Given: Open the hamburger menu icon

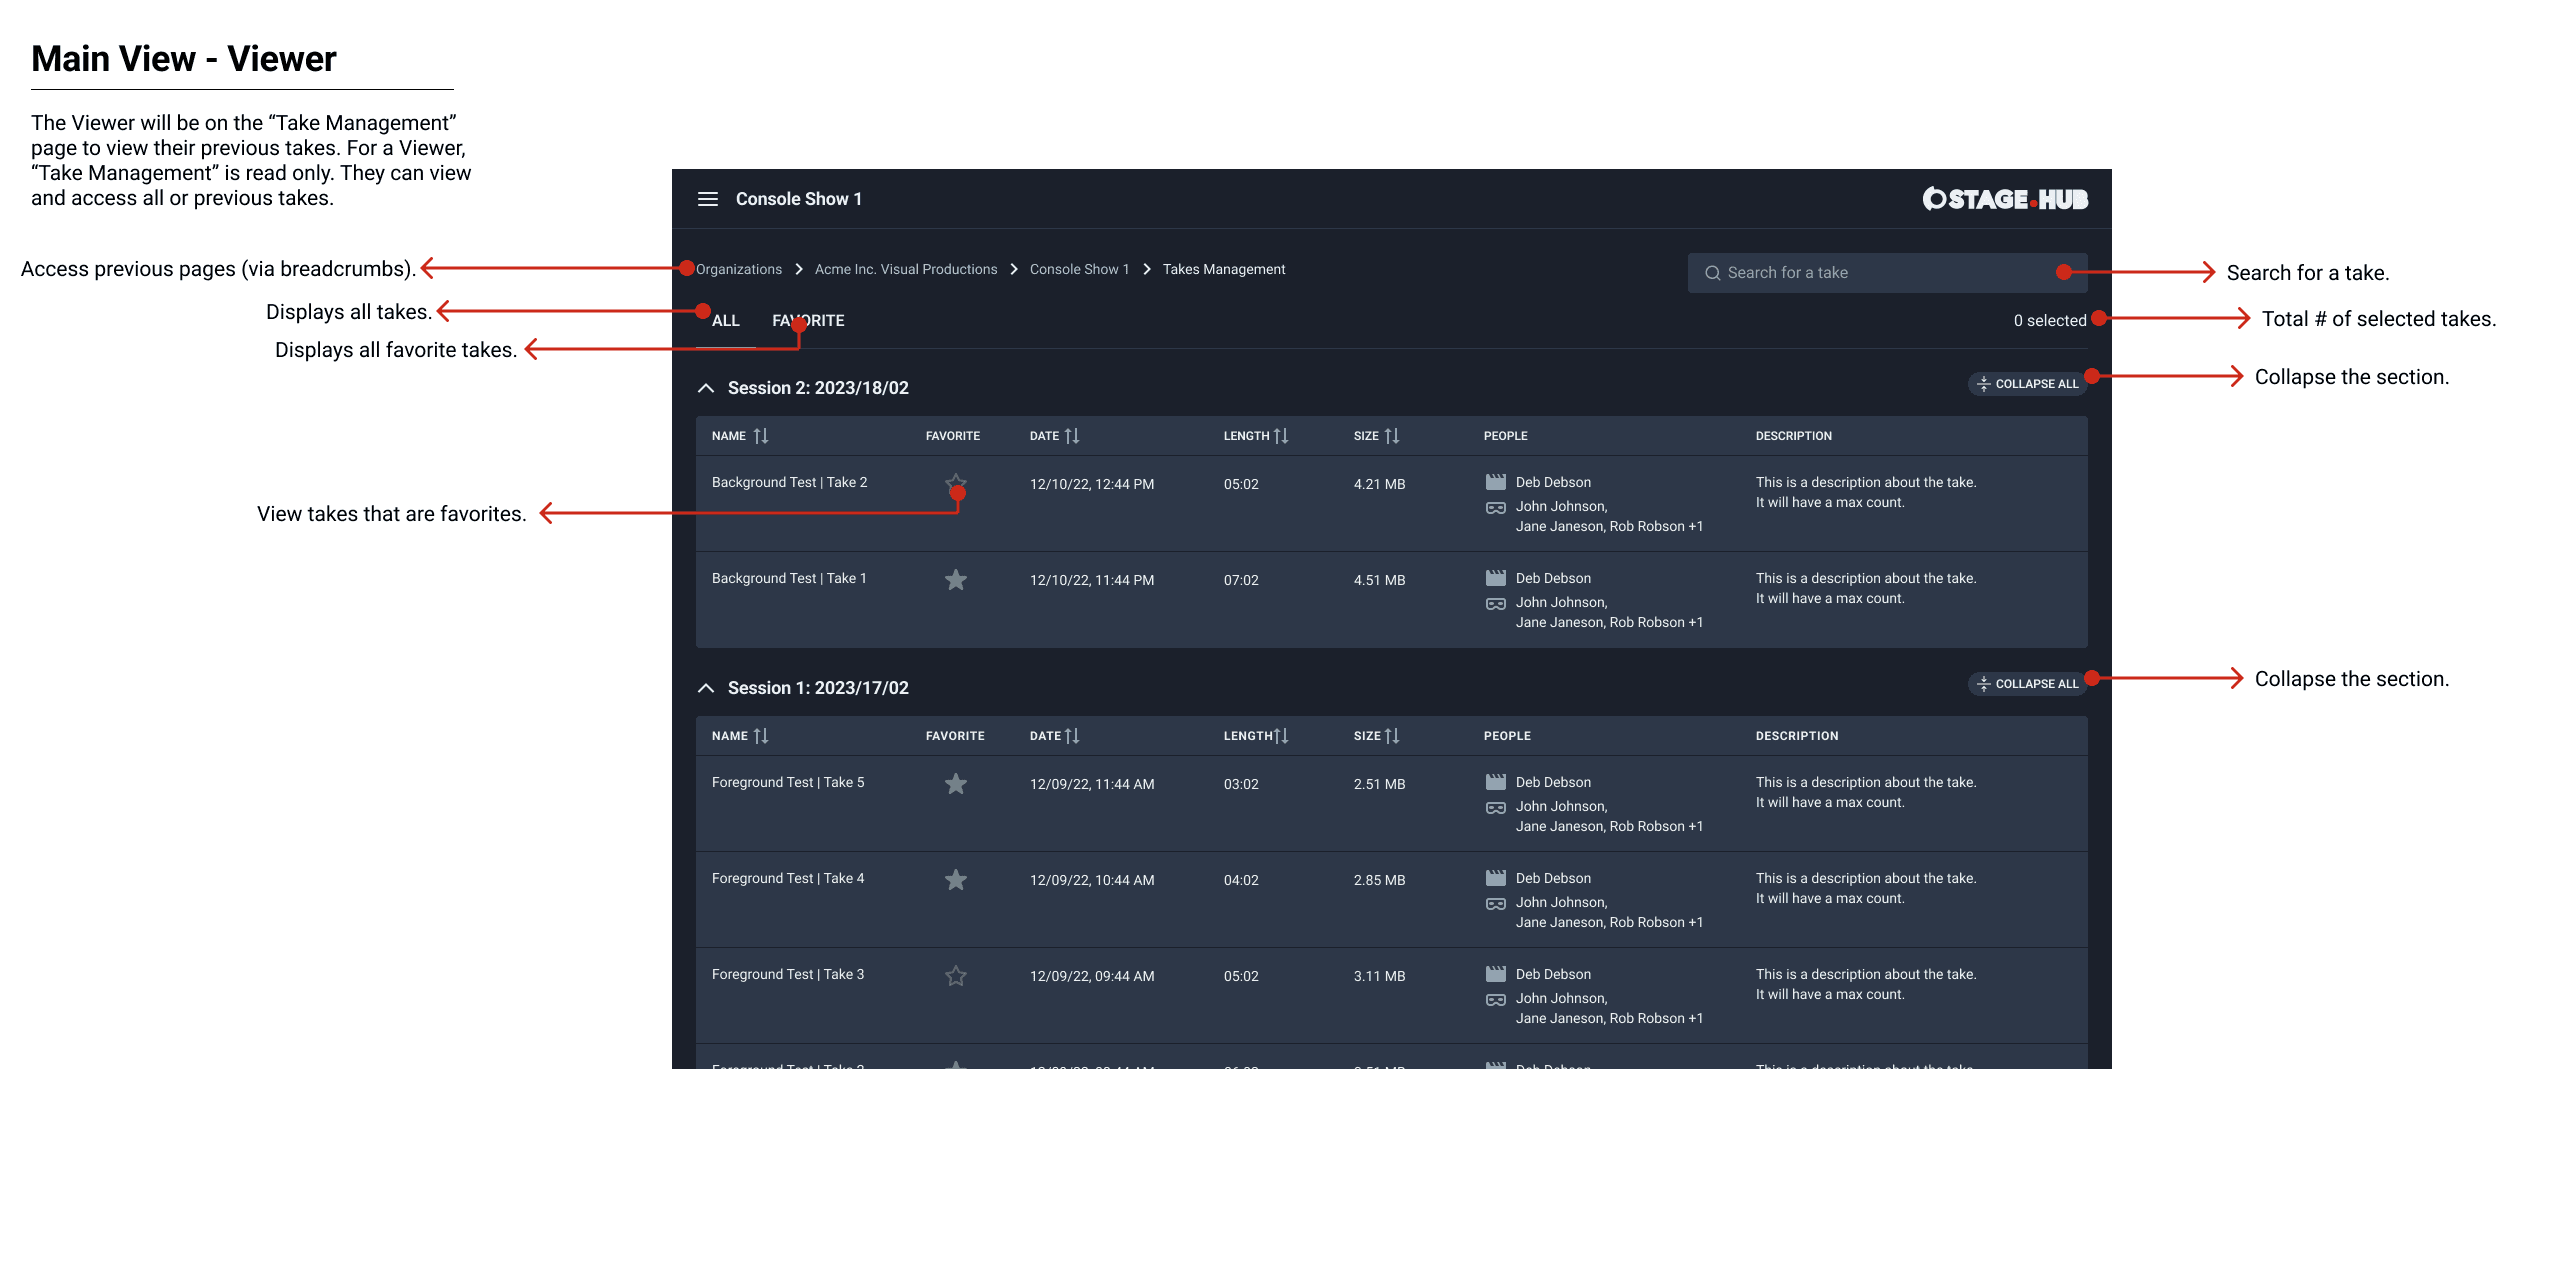Looking at the screenshot, I should click(x=708, y=199).
